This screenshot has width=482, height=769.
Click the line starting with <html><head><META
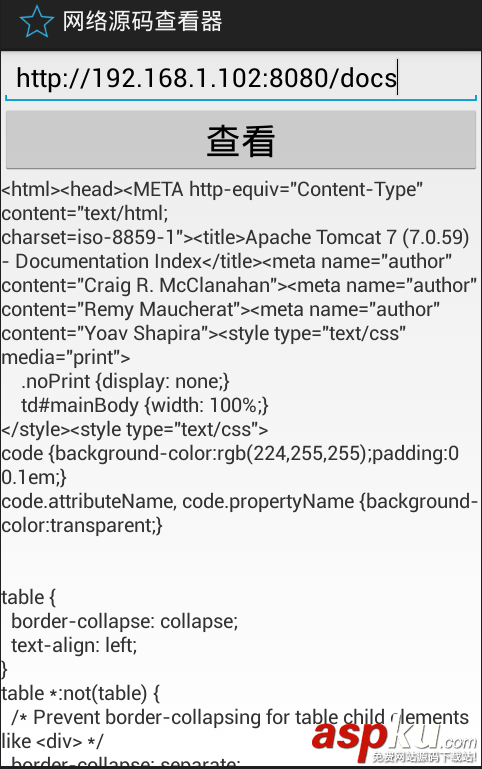point(212,189)
